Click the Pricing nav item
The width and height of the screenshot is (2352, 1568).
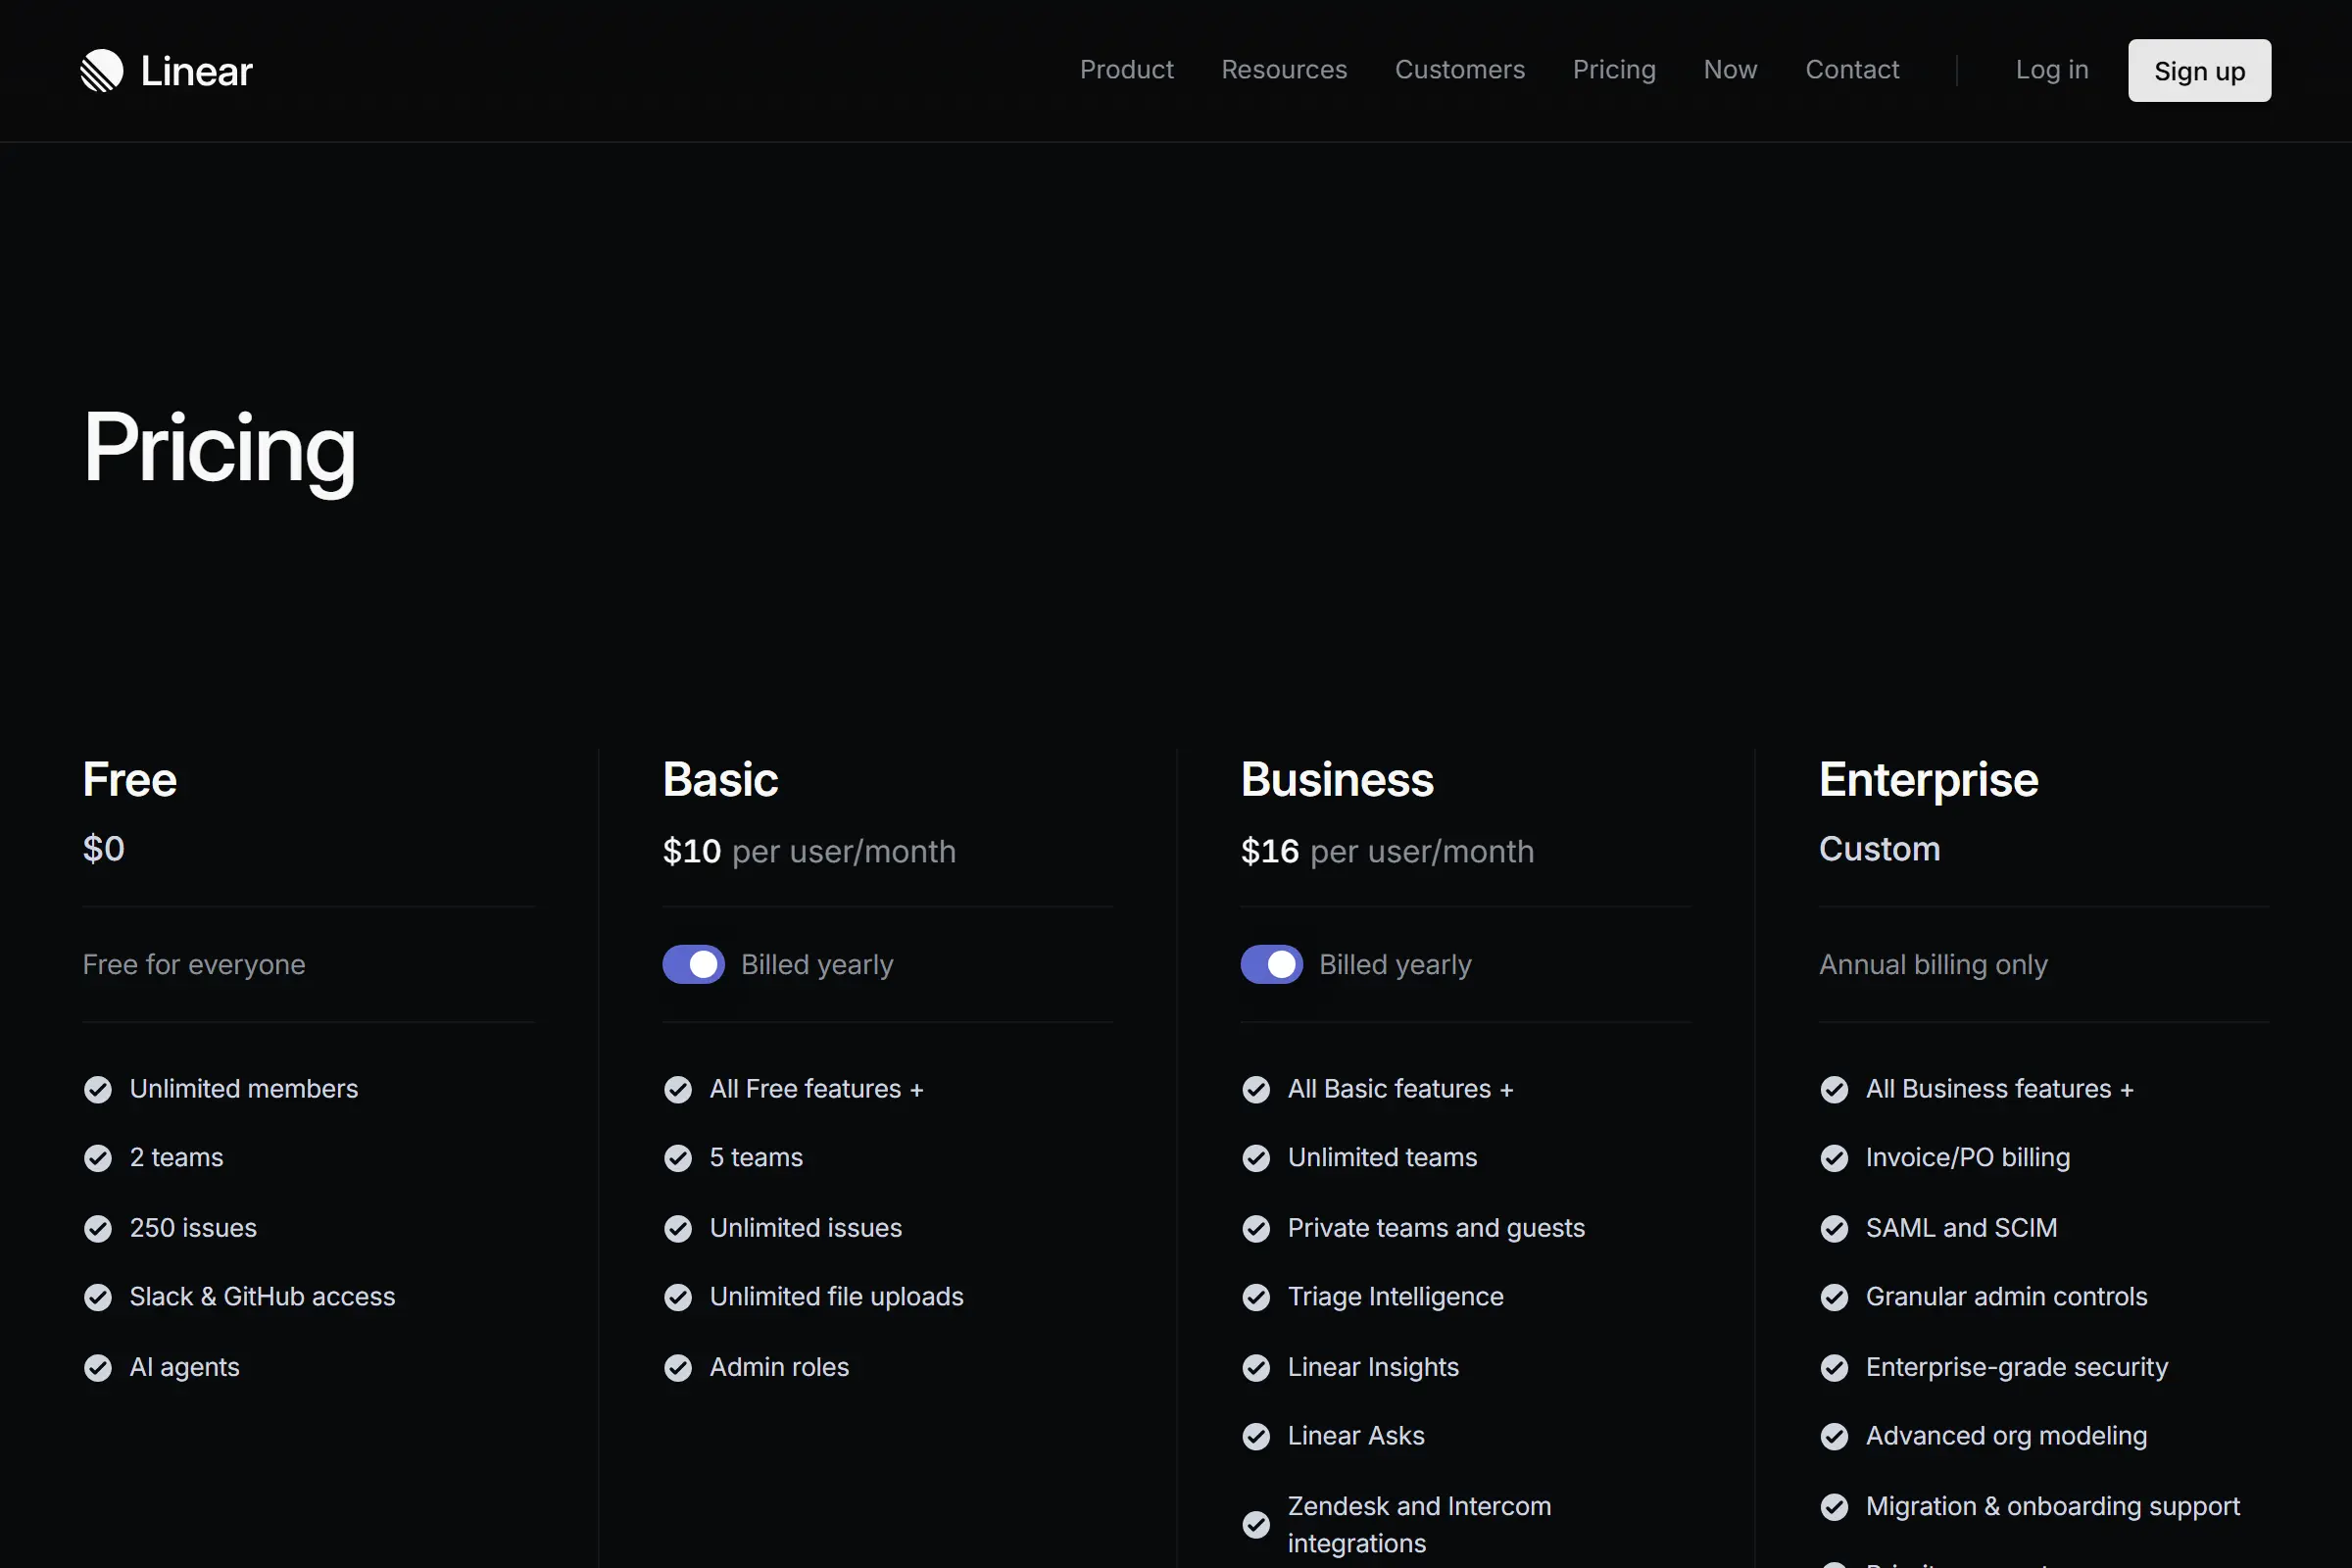[1614, 70]
